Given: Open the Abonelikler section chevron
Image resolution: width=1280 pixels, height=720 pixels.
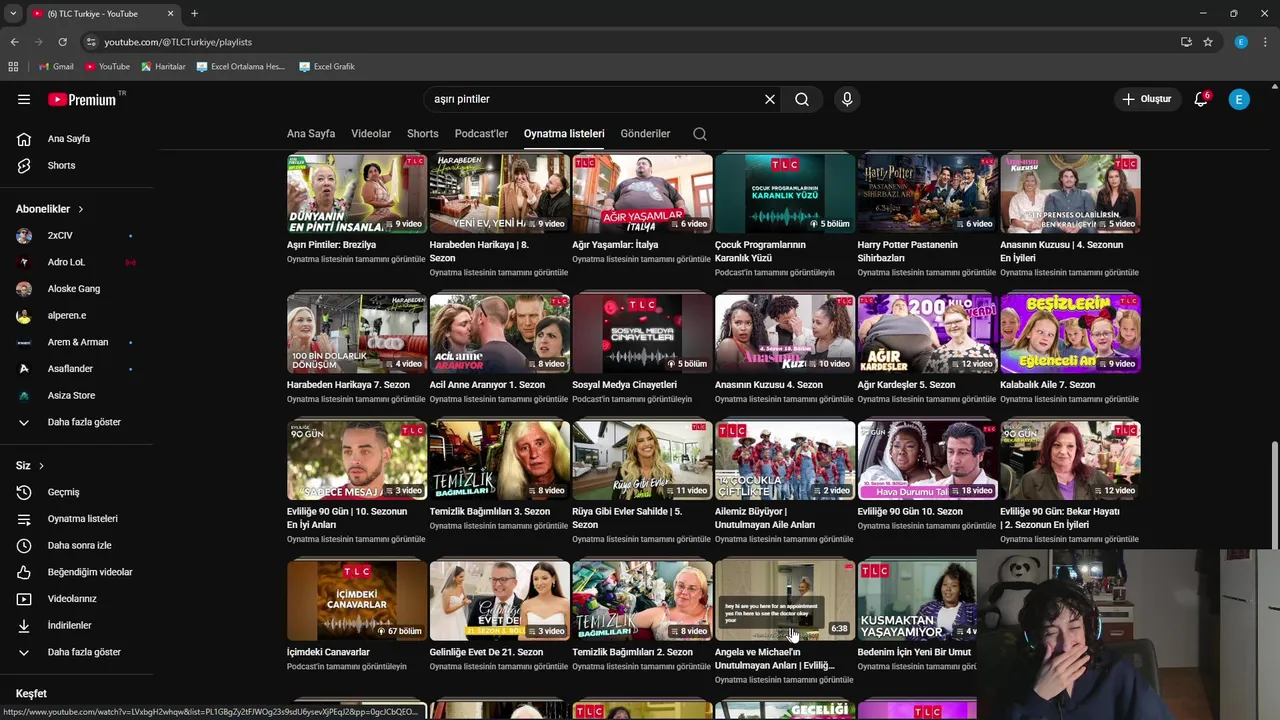Looking at the screenshot, I should (x=81, y=209).
